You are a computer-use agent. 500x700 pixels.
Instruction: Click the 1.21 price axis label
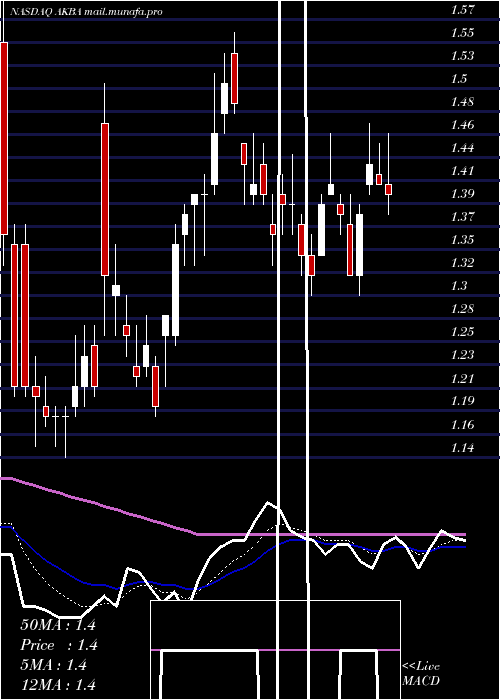click(x=462, y=379)
